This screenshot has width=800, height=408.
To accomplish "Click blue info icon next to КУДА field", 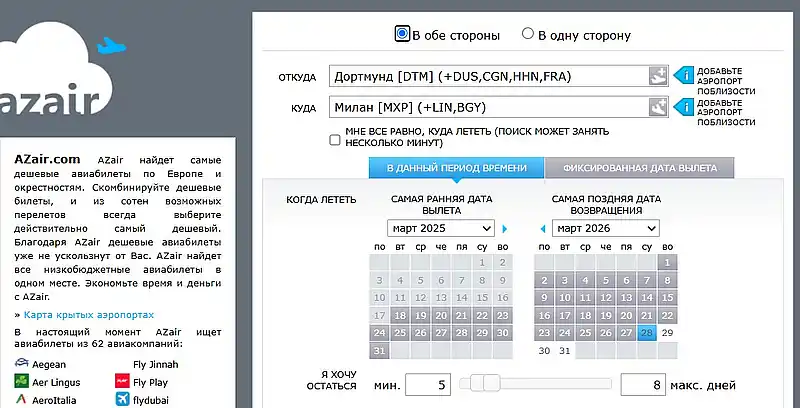I will coord(684,107).
